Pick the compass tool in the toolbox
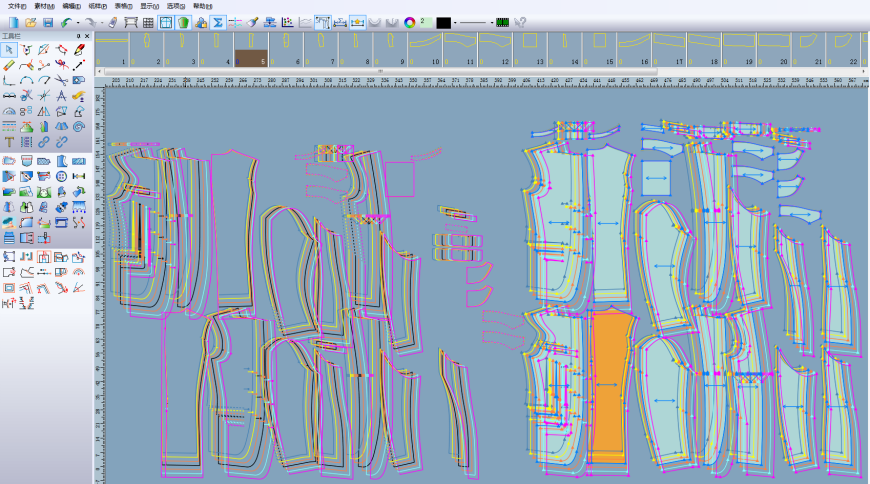 pos(61,96)
